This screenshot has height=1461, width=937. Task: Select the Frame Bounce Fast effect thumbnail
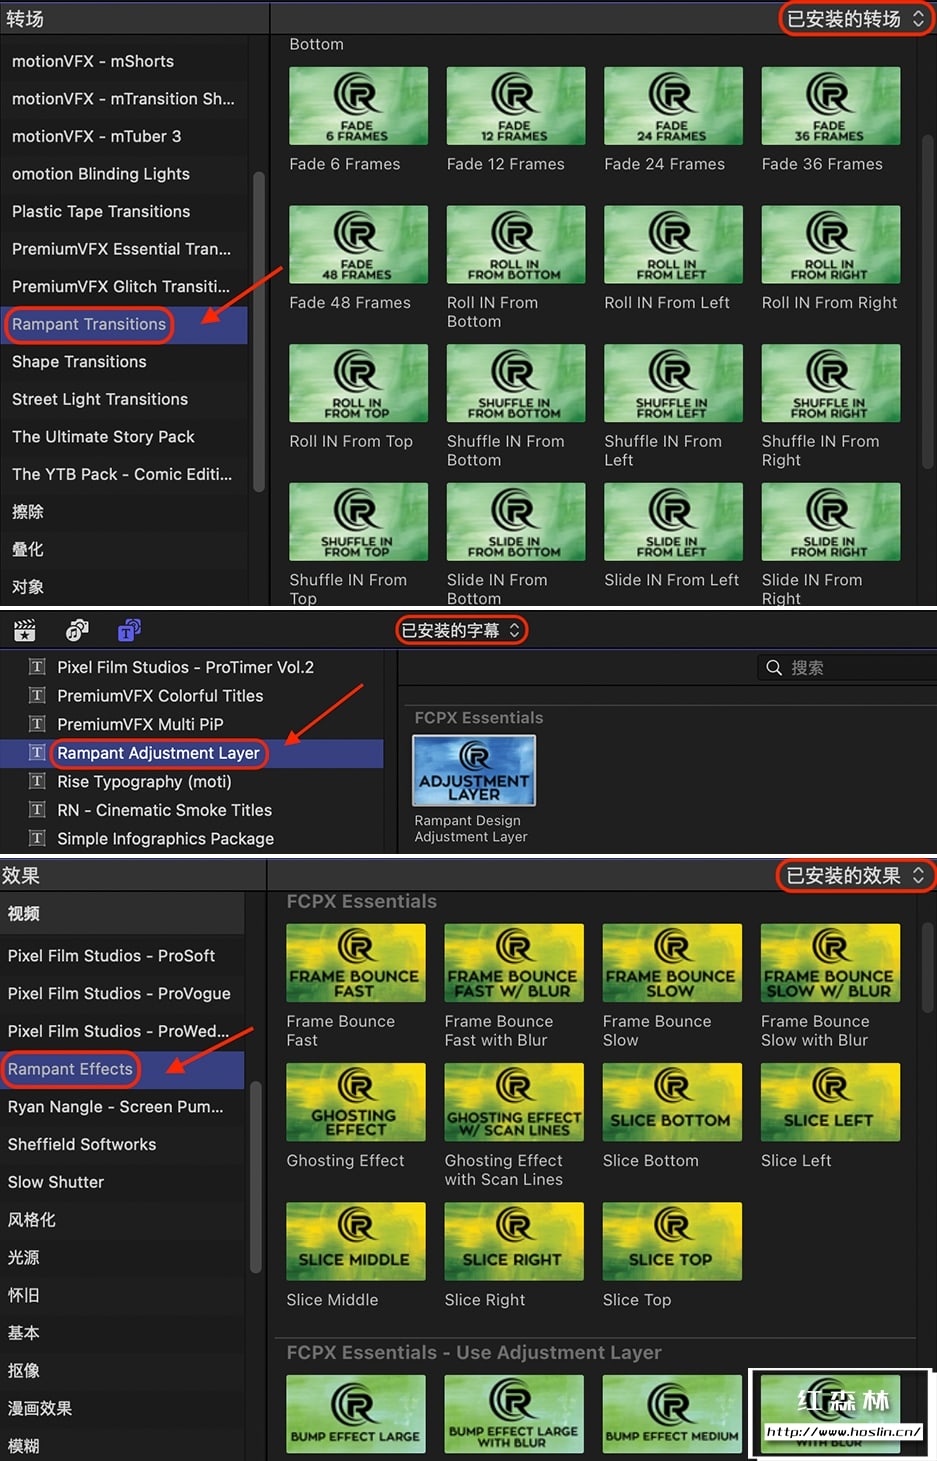[356, 963]
